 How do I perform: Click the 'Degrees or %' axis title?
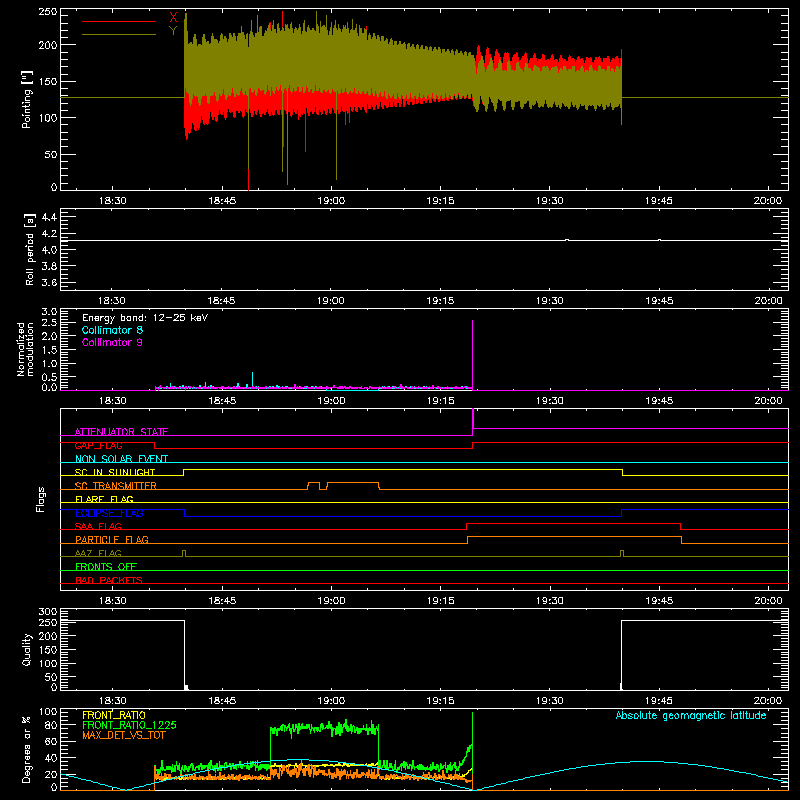coord(27,749)
